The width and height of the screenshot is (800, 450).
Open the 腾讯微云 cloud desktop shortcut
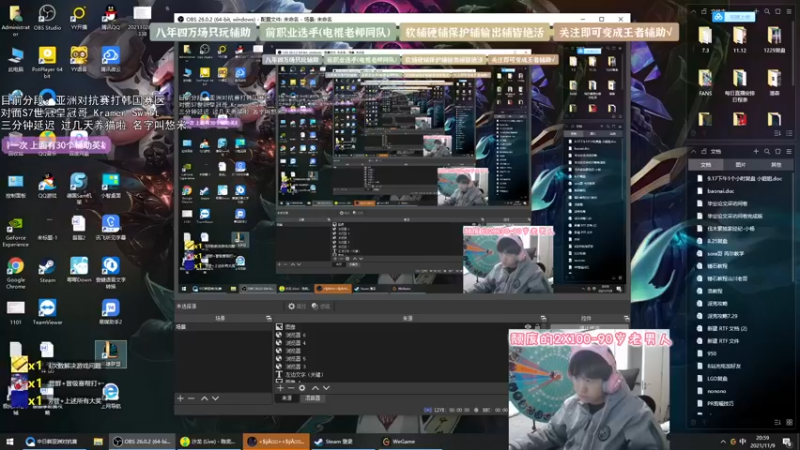click(110, 59)
